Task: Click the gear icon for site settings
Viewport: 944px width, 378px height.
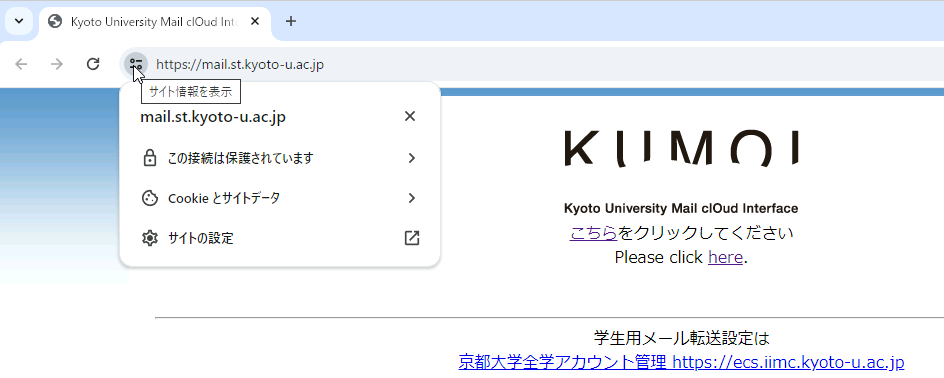Action: coord(149,238)
